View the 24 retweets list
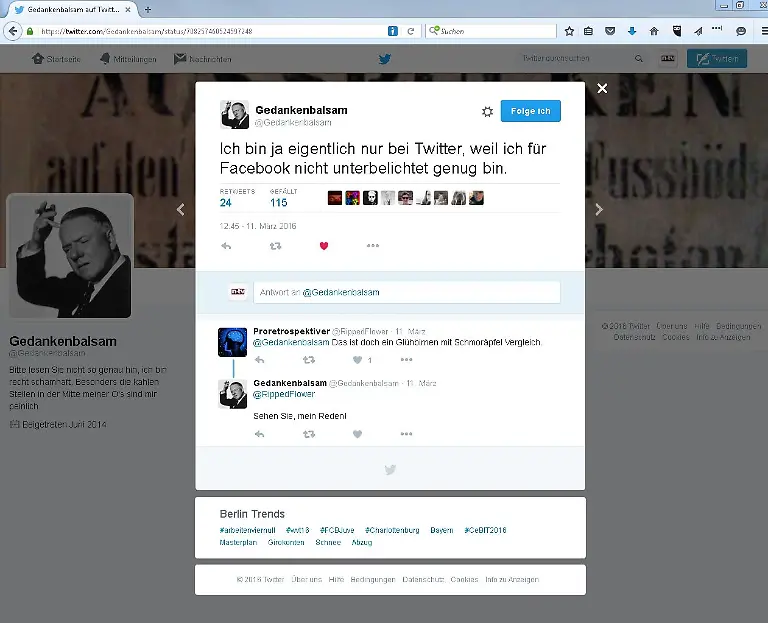The height and width of the screenshot is (623, 768). [226, 202]
